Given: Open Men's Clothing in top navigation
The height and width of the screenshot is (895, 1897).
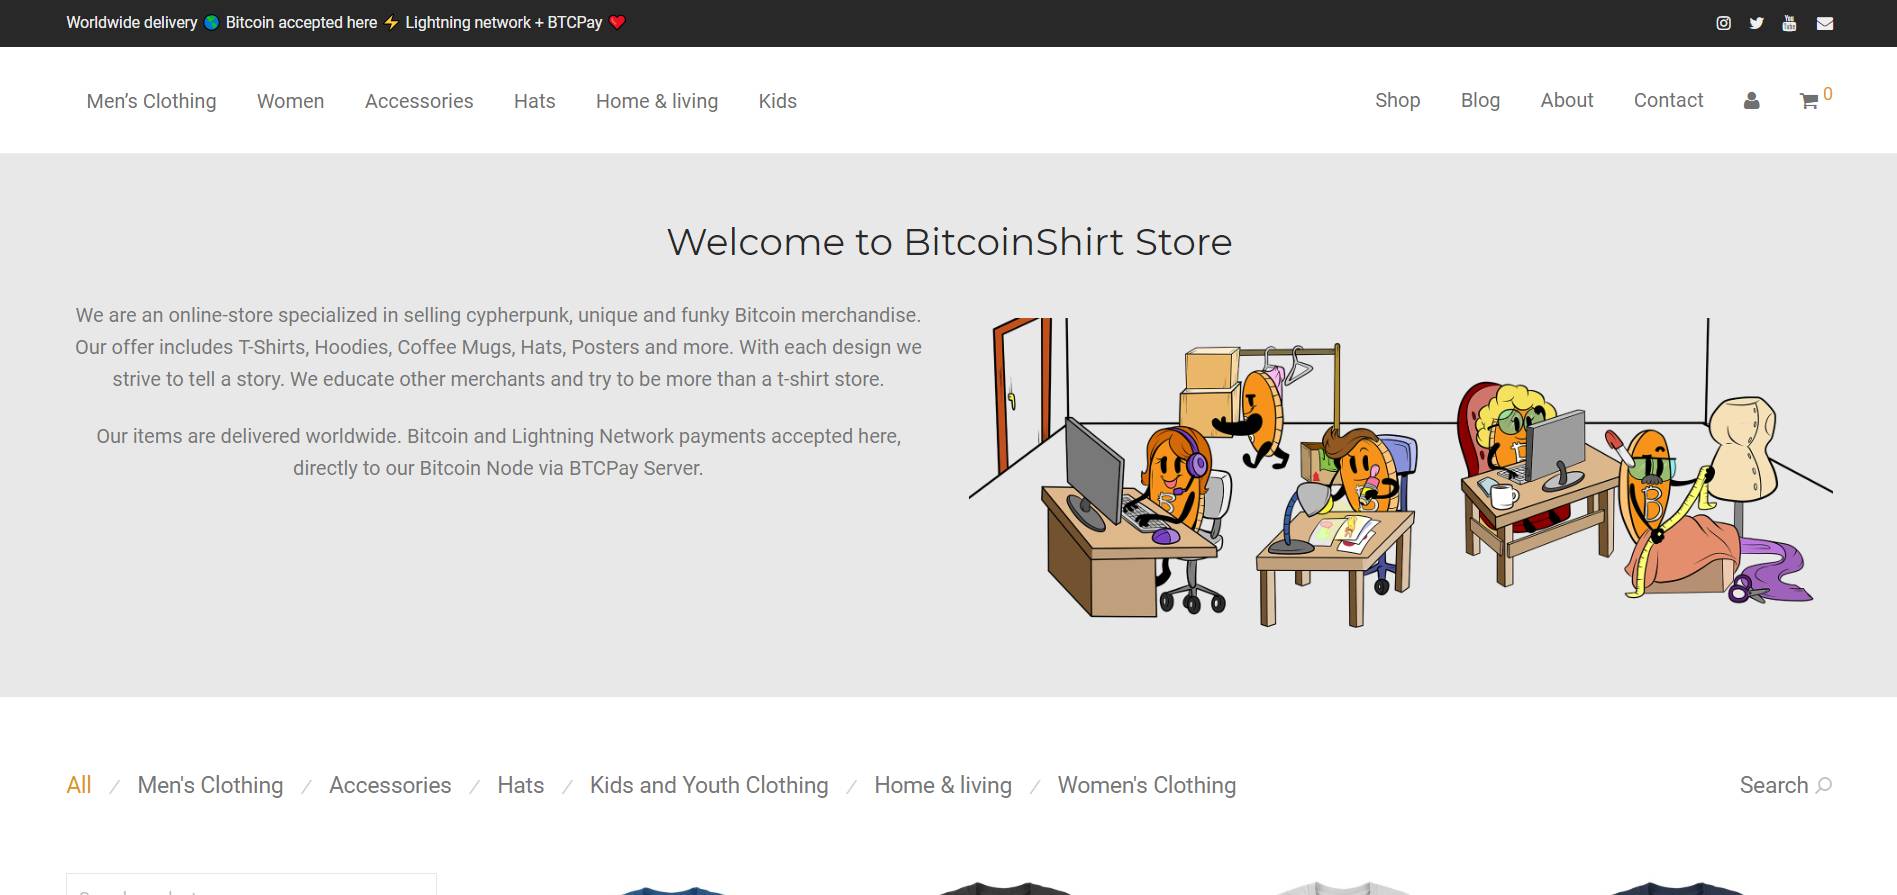Looking at the screenshot, I should 151,101.
